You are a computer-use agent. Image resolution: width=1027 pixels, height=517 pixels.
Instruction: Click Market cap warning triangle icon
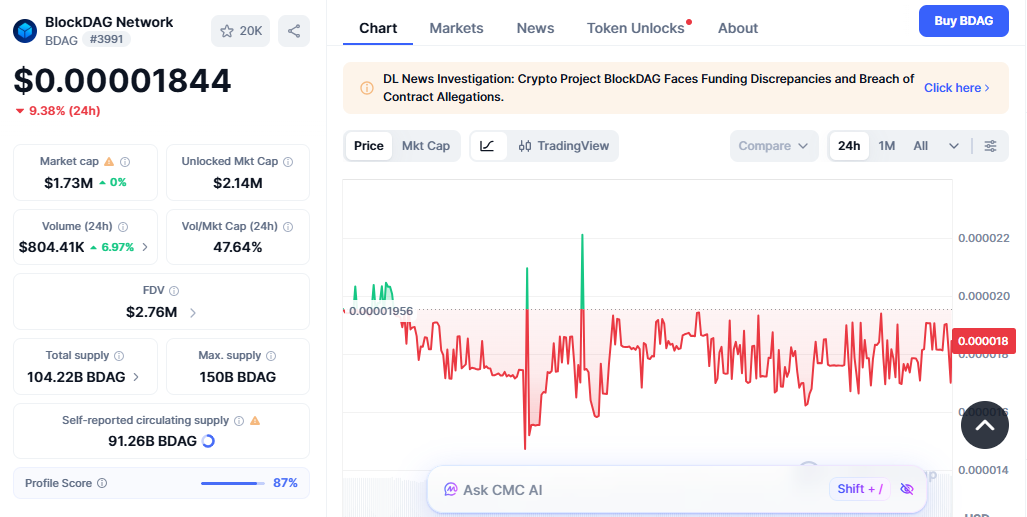click(x=109, y=161)
